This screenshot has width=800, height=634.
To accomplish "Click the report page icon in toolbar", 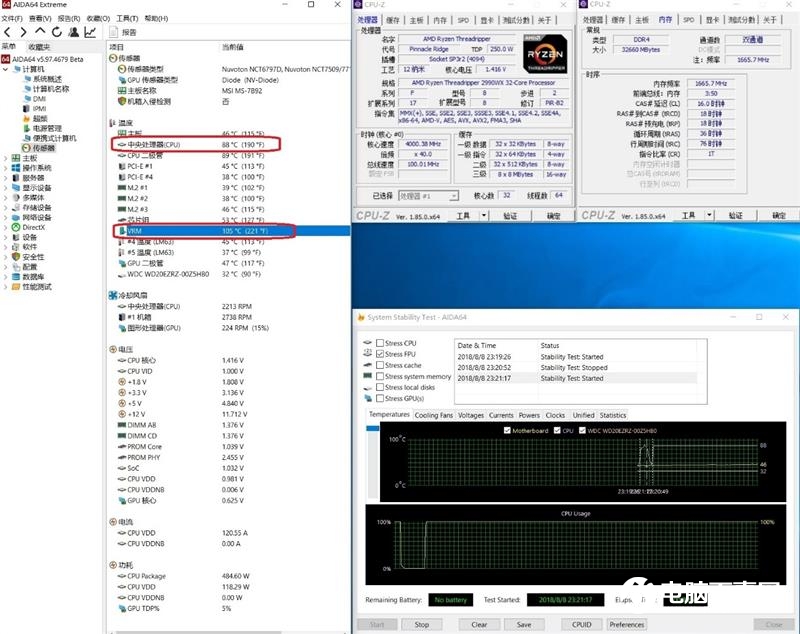I will [113, 32].
